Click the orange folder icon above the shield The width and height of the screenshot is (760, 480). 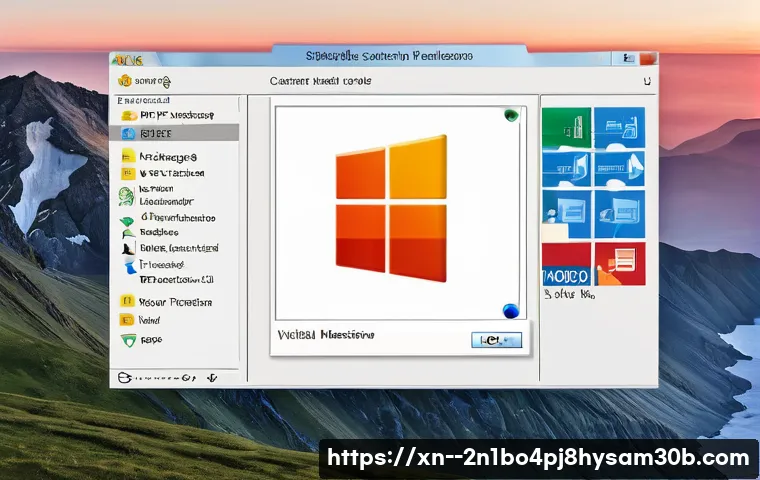tap(127, 320)
